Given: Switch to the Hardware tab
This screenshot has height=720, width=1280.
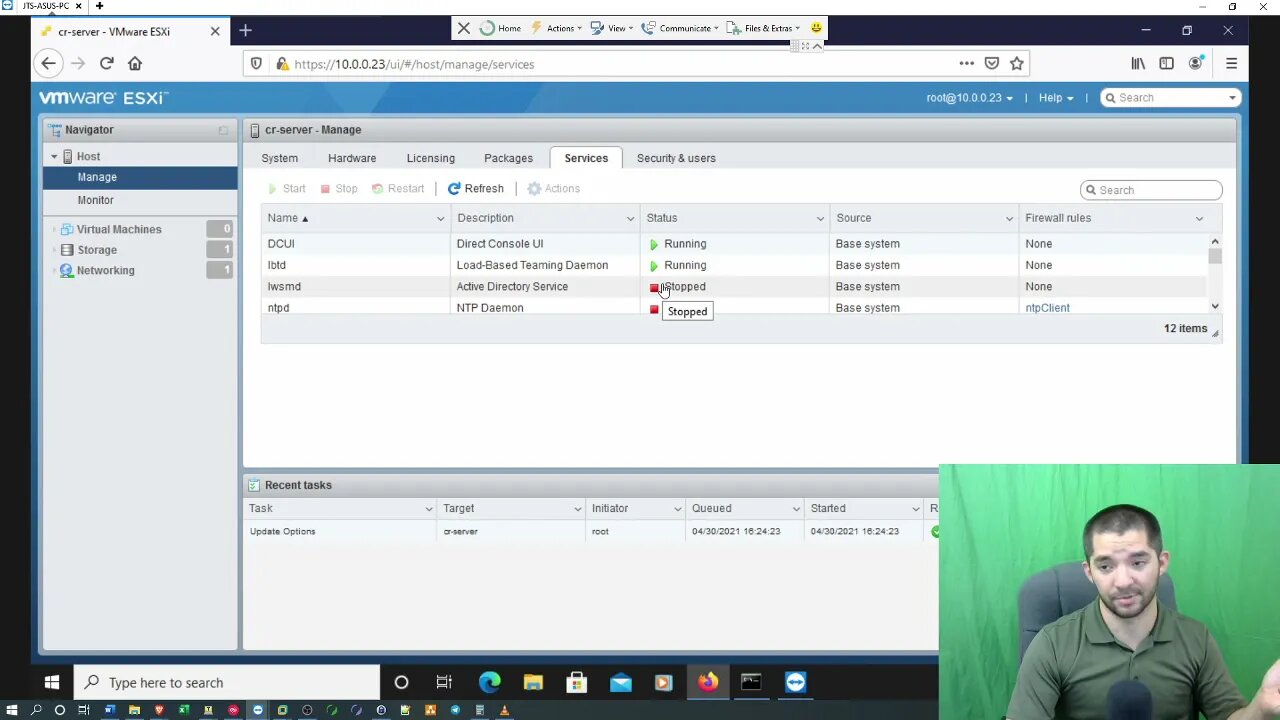Looking at the screenshot, I should click(x=352, y=158).
